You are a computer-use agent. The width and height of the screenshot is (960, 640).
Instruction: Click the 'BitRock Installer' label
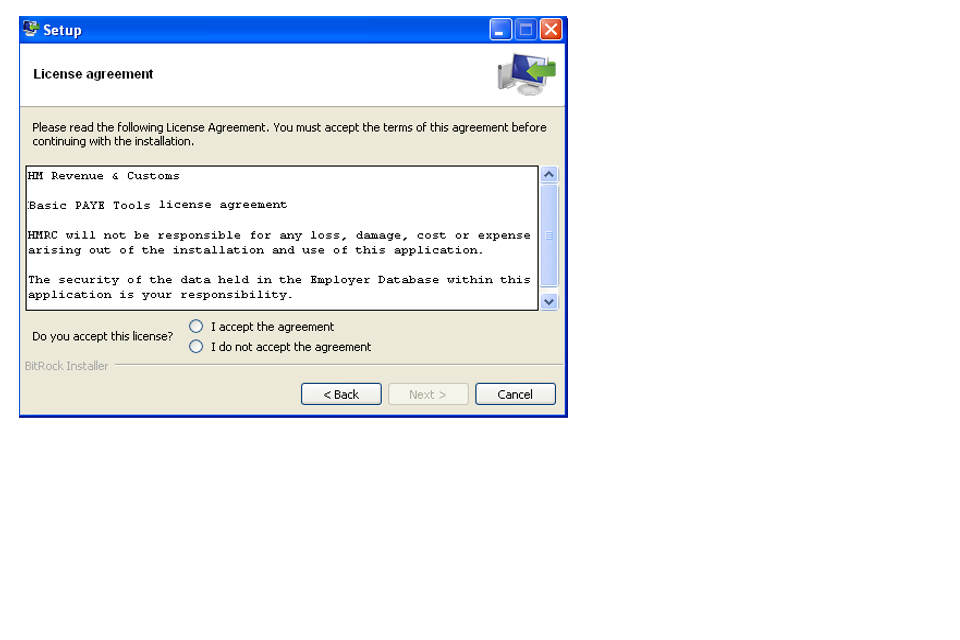(x=66, y=366)
